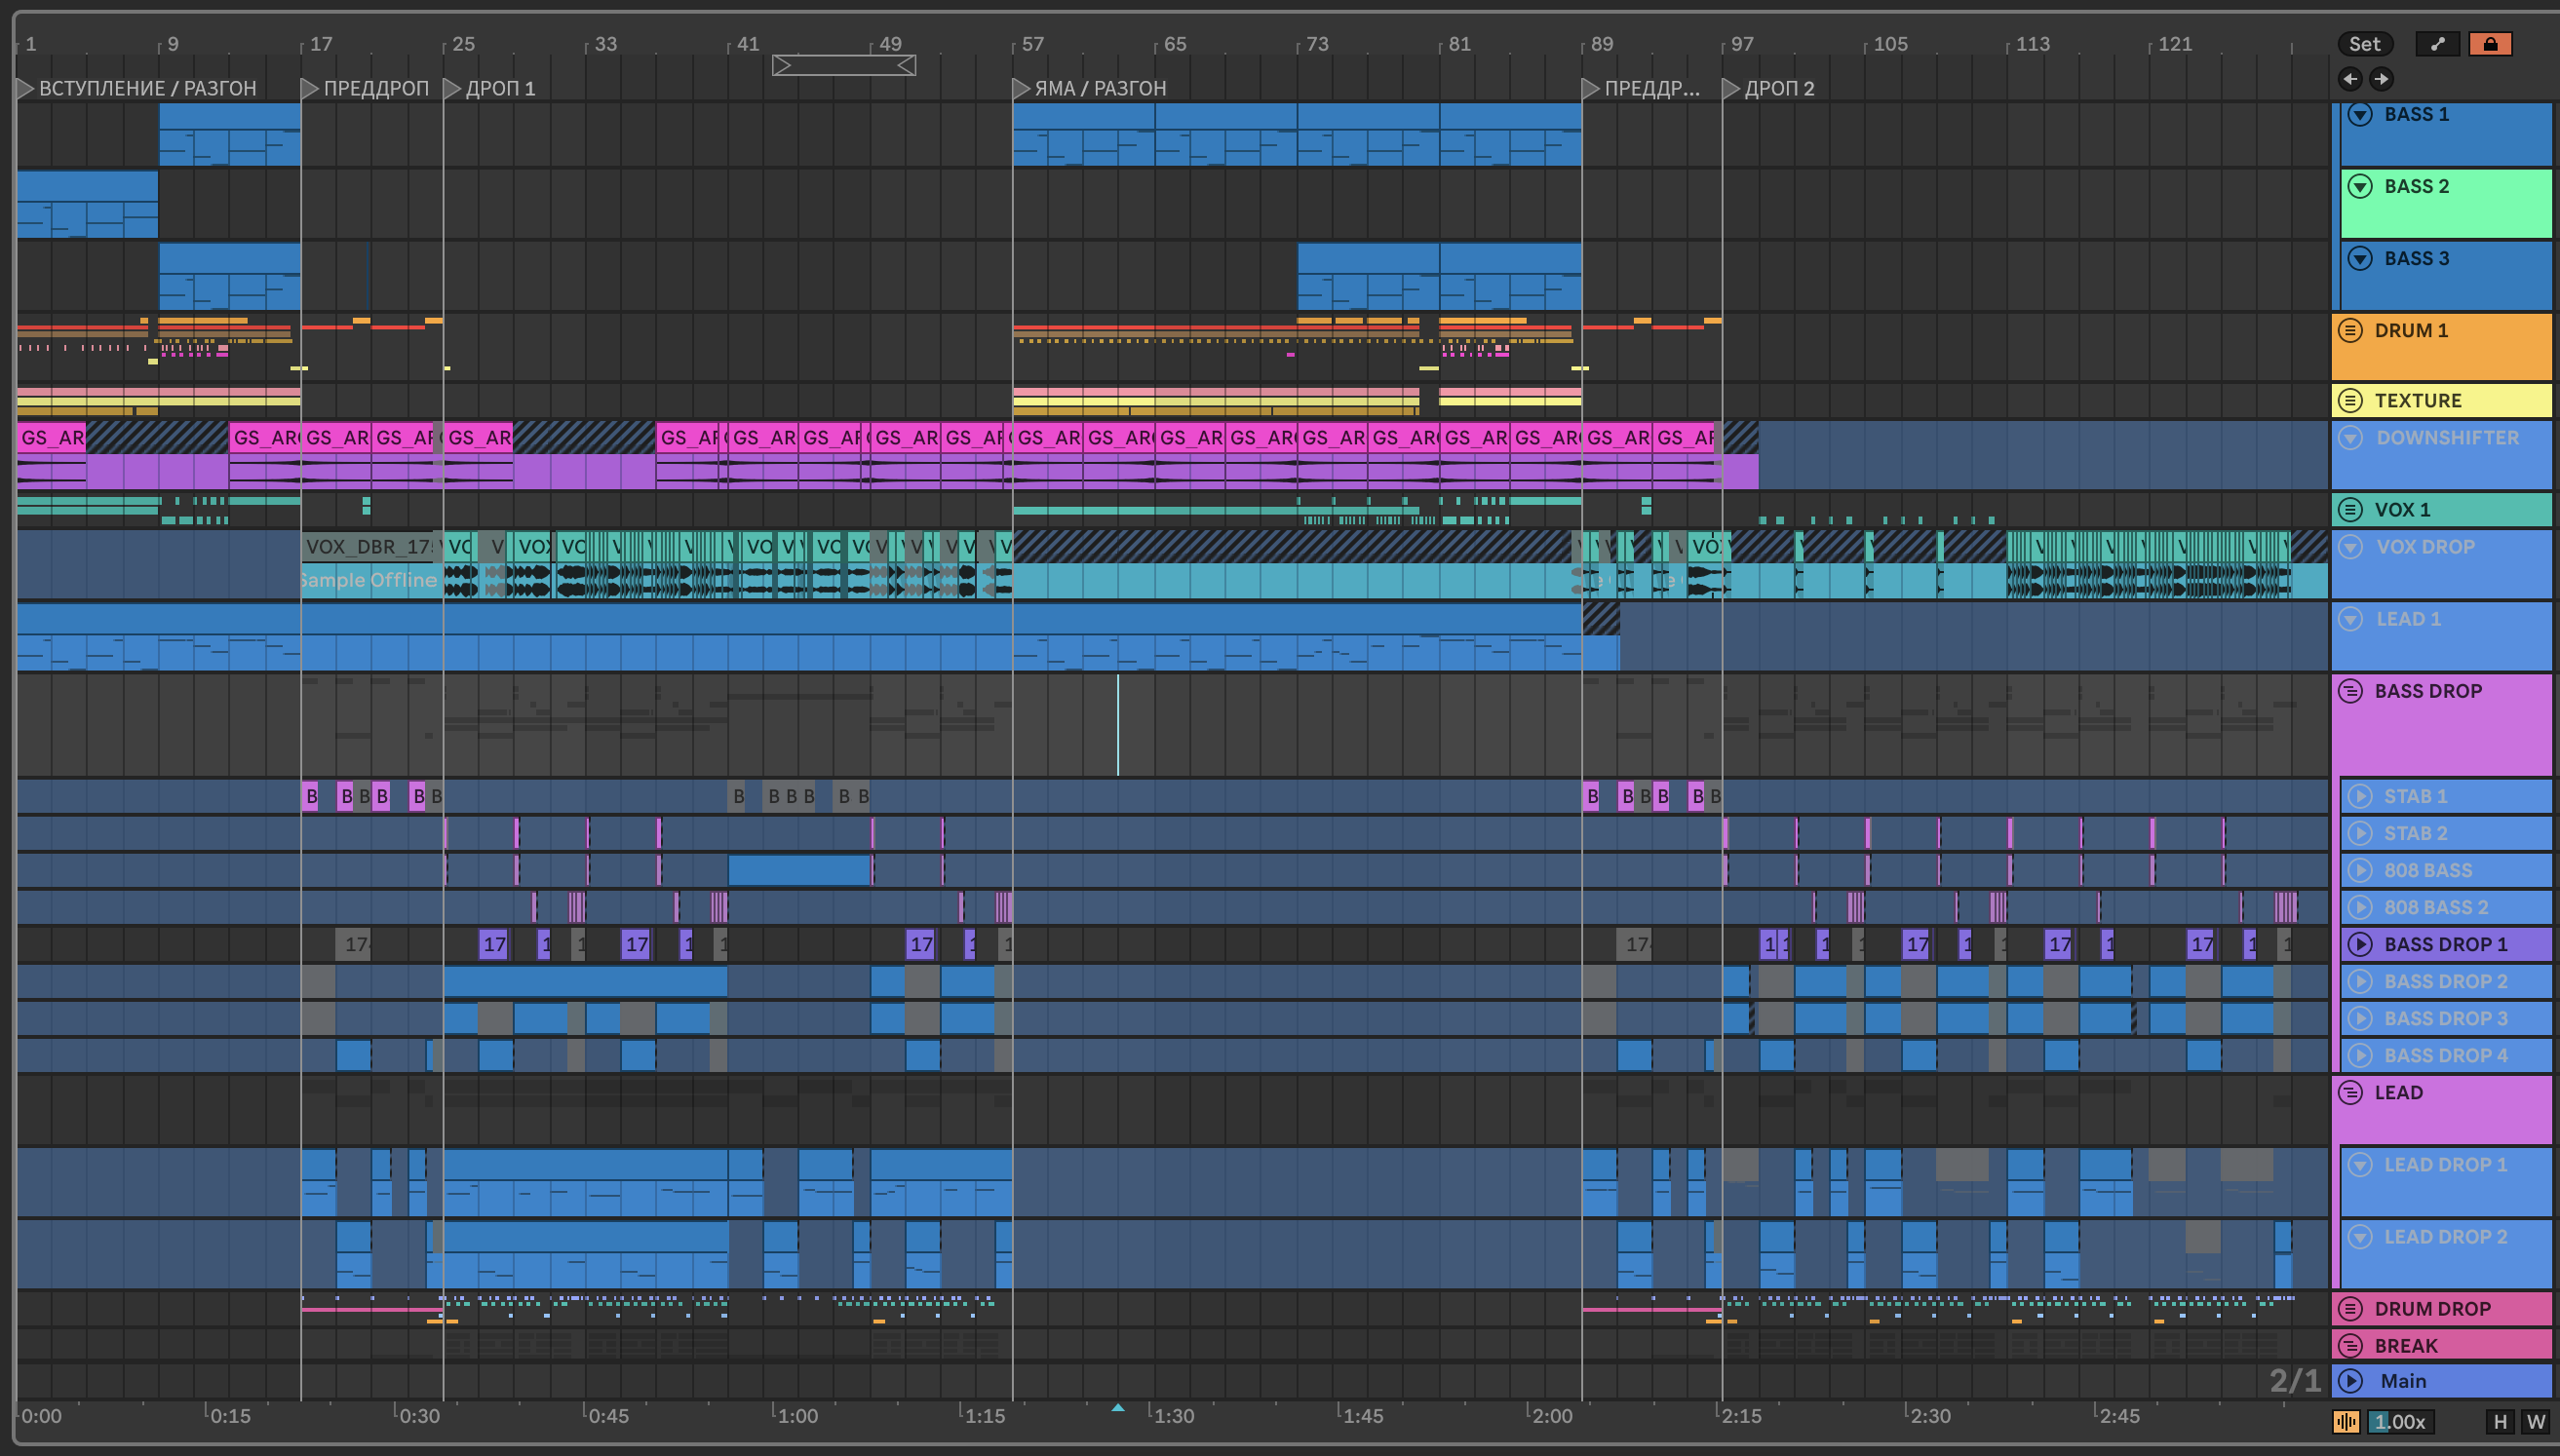Expand the 808 BASS track
The image size is (2560, 1456).
pos(2360,870)
